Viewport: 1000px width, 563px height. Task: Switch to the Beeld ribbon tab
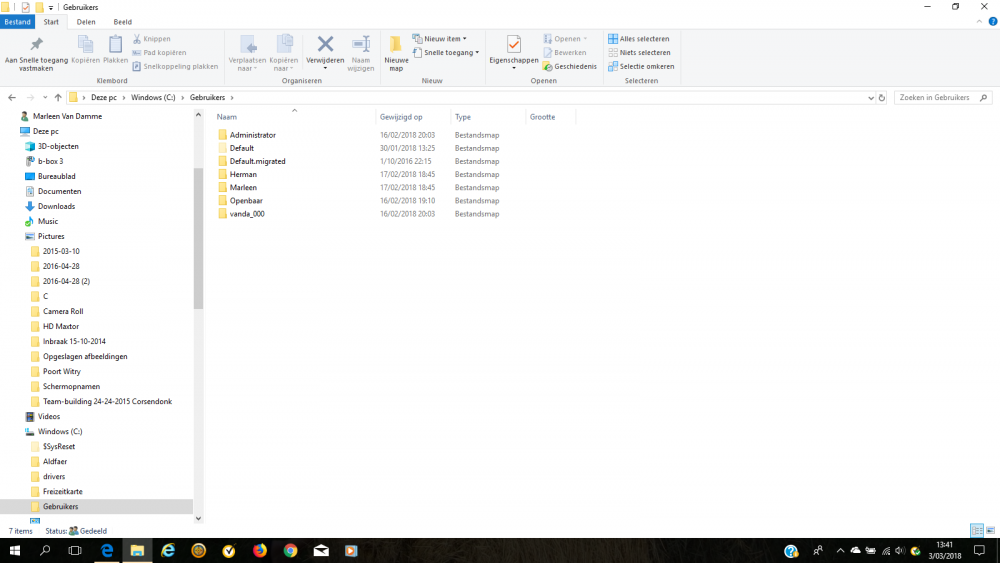(x=122, y=21)
